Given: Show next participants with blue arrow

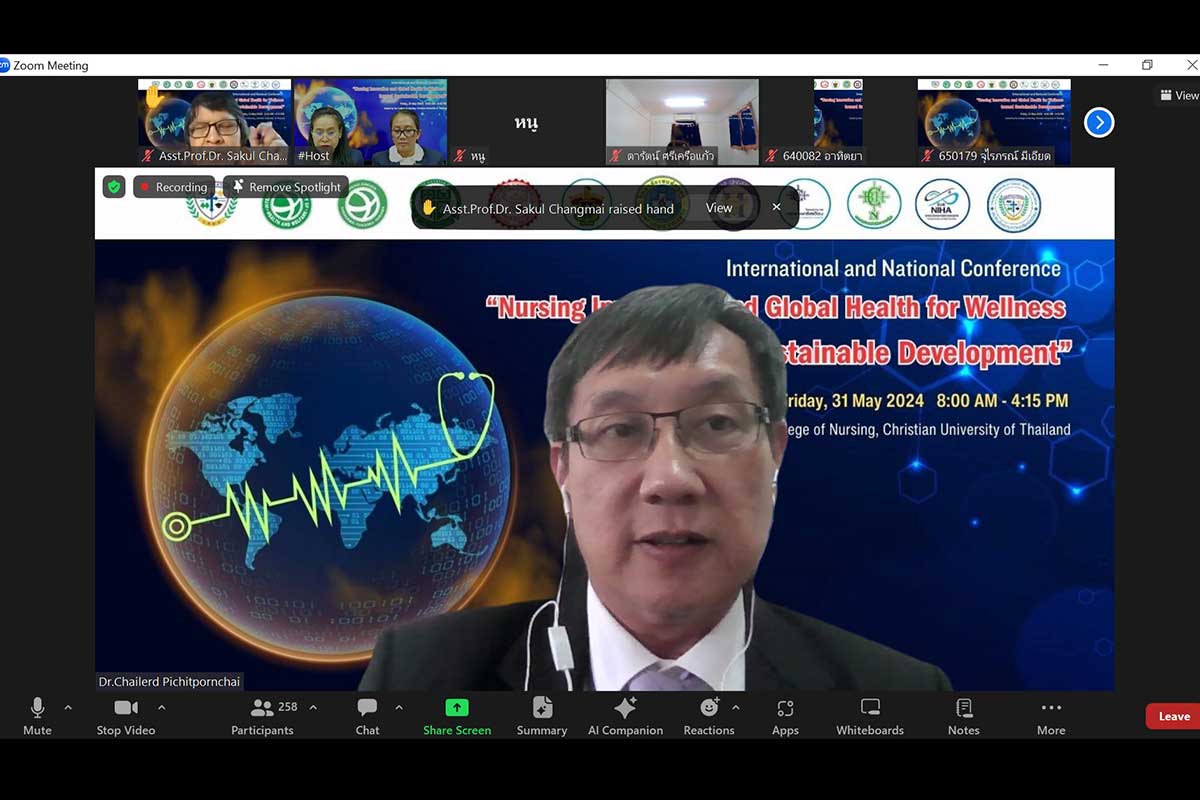Looking at the screenshot, I should (1099, 122).
